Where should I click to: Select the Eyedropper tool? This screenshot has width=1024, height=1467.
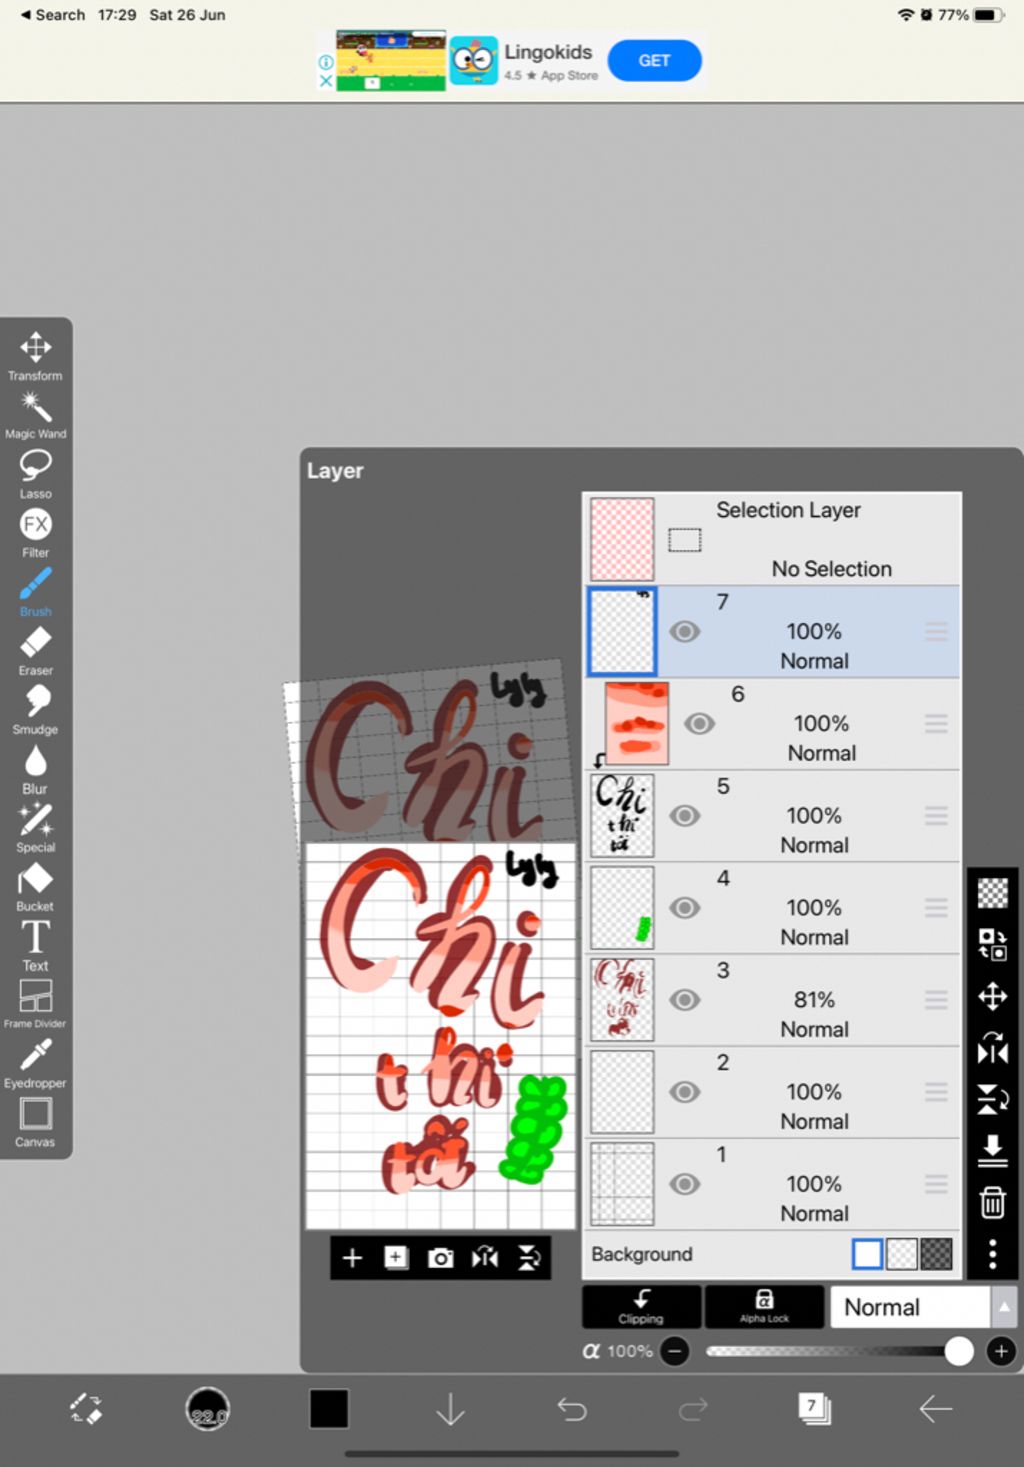click(x=35, y=1063)
